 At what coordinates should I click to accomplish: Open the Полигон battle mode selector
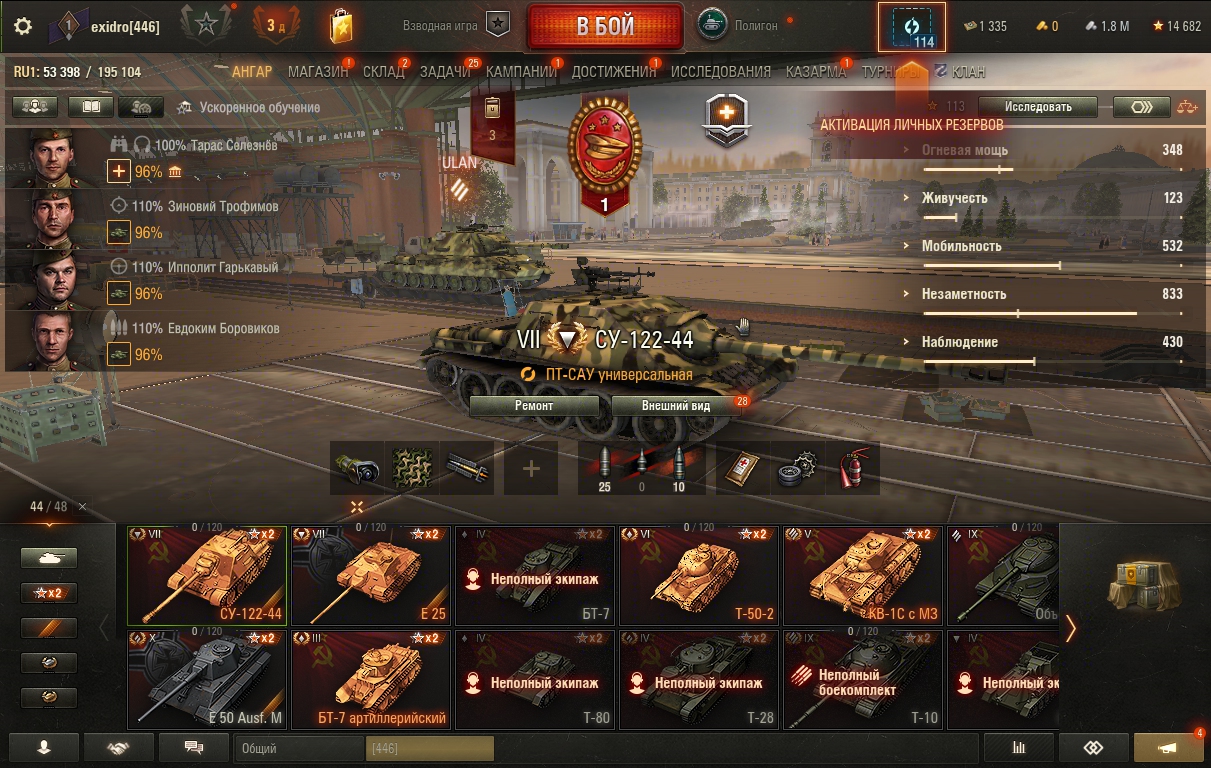740,26
